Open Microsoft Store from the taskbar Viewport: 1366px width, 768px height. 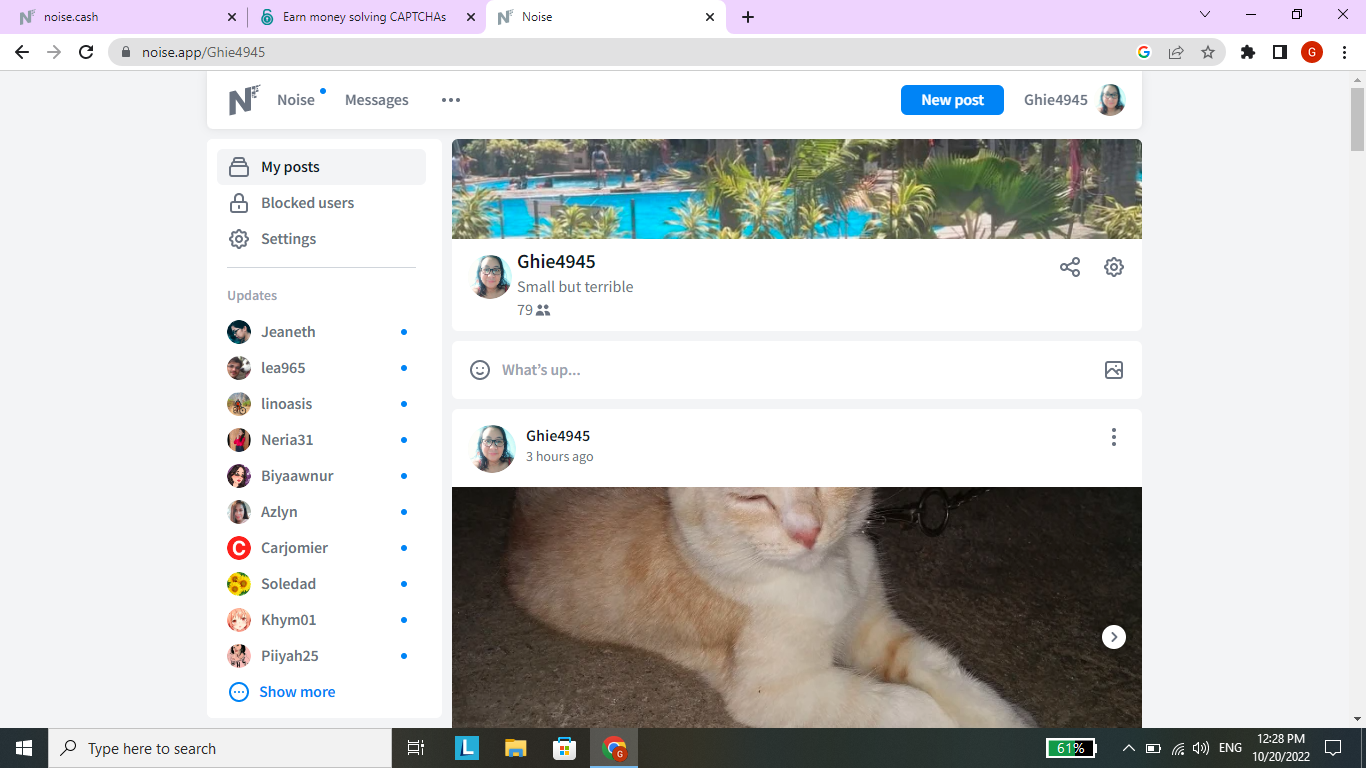(x=565, y=748)
